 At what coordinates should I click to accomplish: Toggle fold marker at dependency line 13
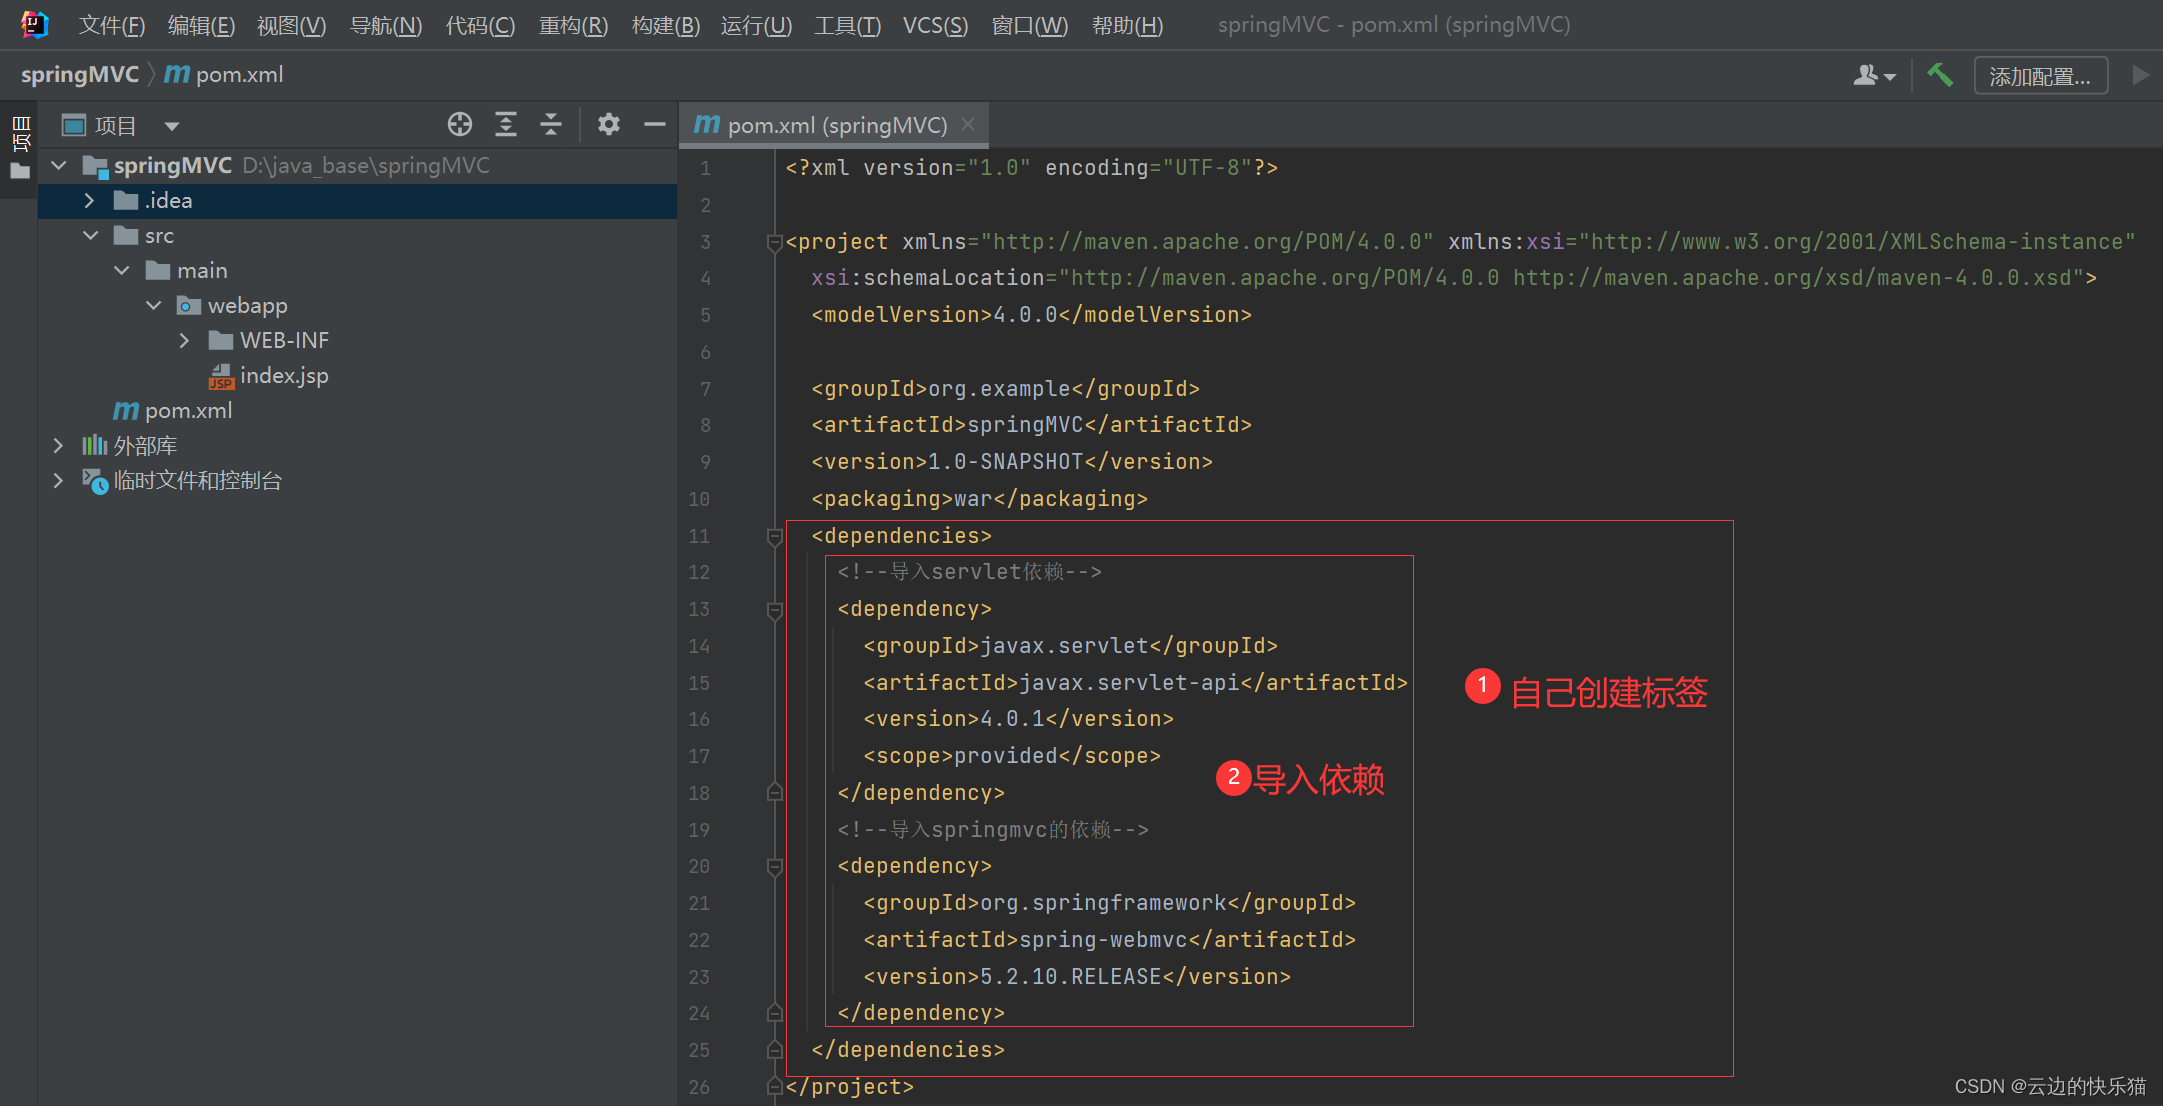coord(774,610)
